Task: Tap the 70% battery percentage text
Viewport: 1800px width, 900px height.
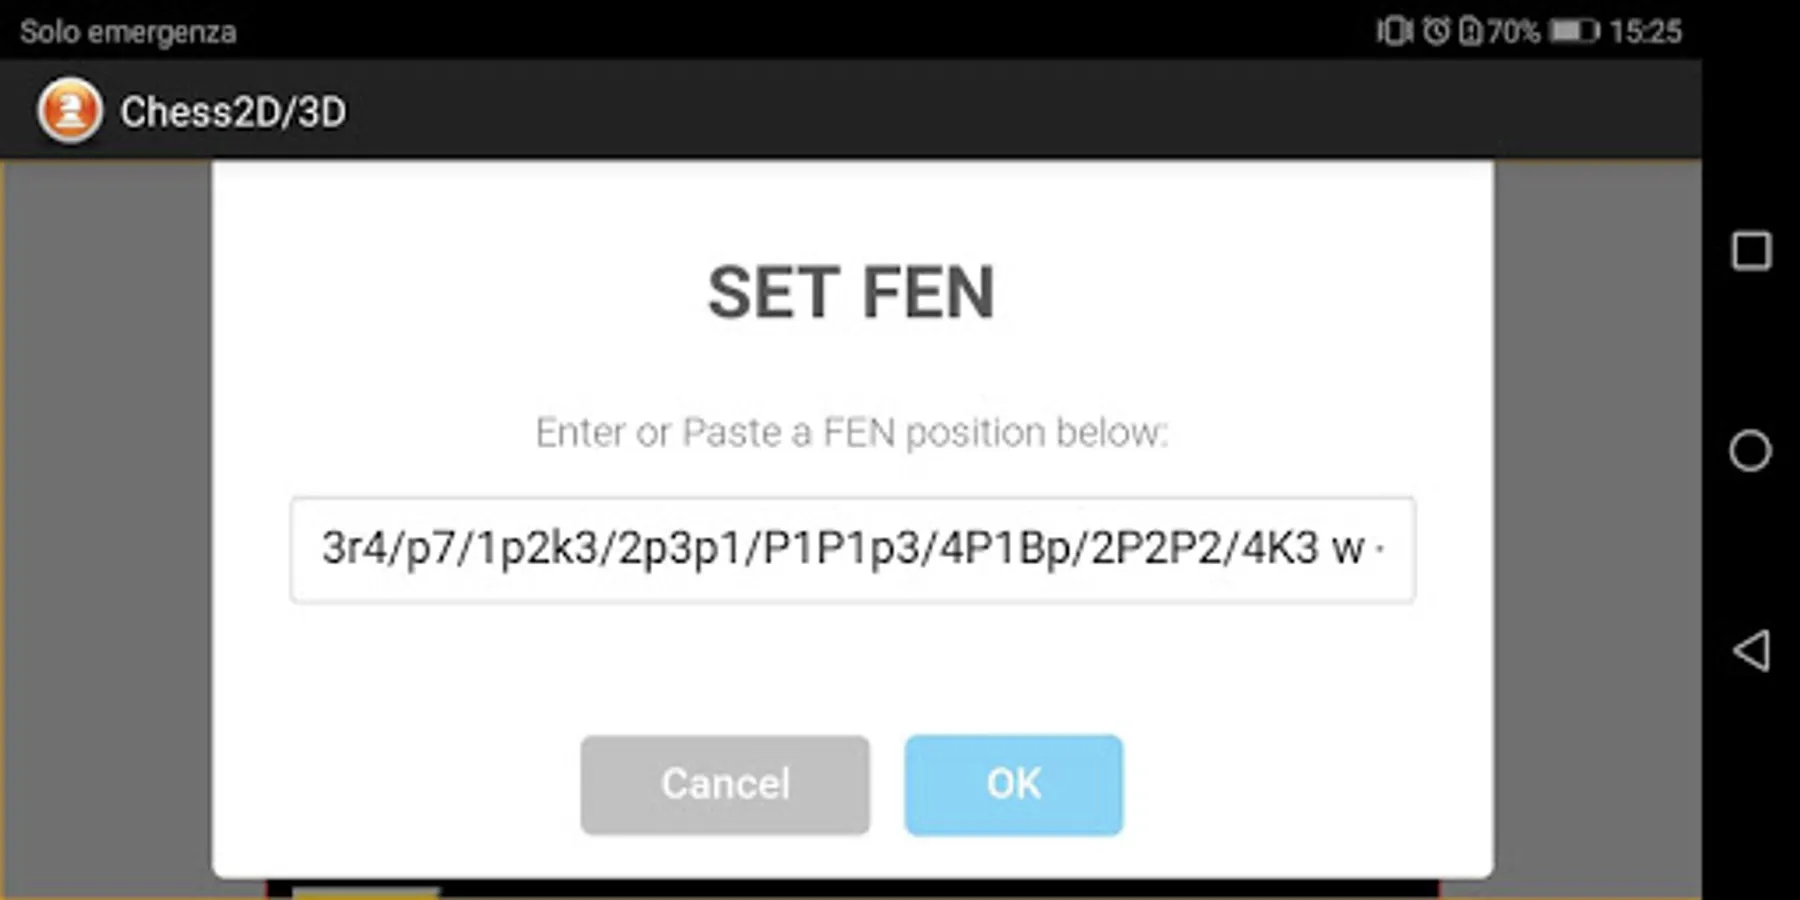Action: click(1513, 31)
